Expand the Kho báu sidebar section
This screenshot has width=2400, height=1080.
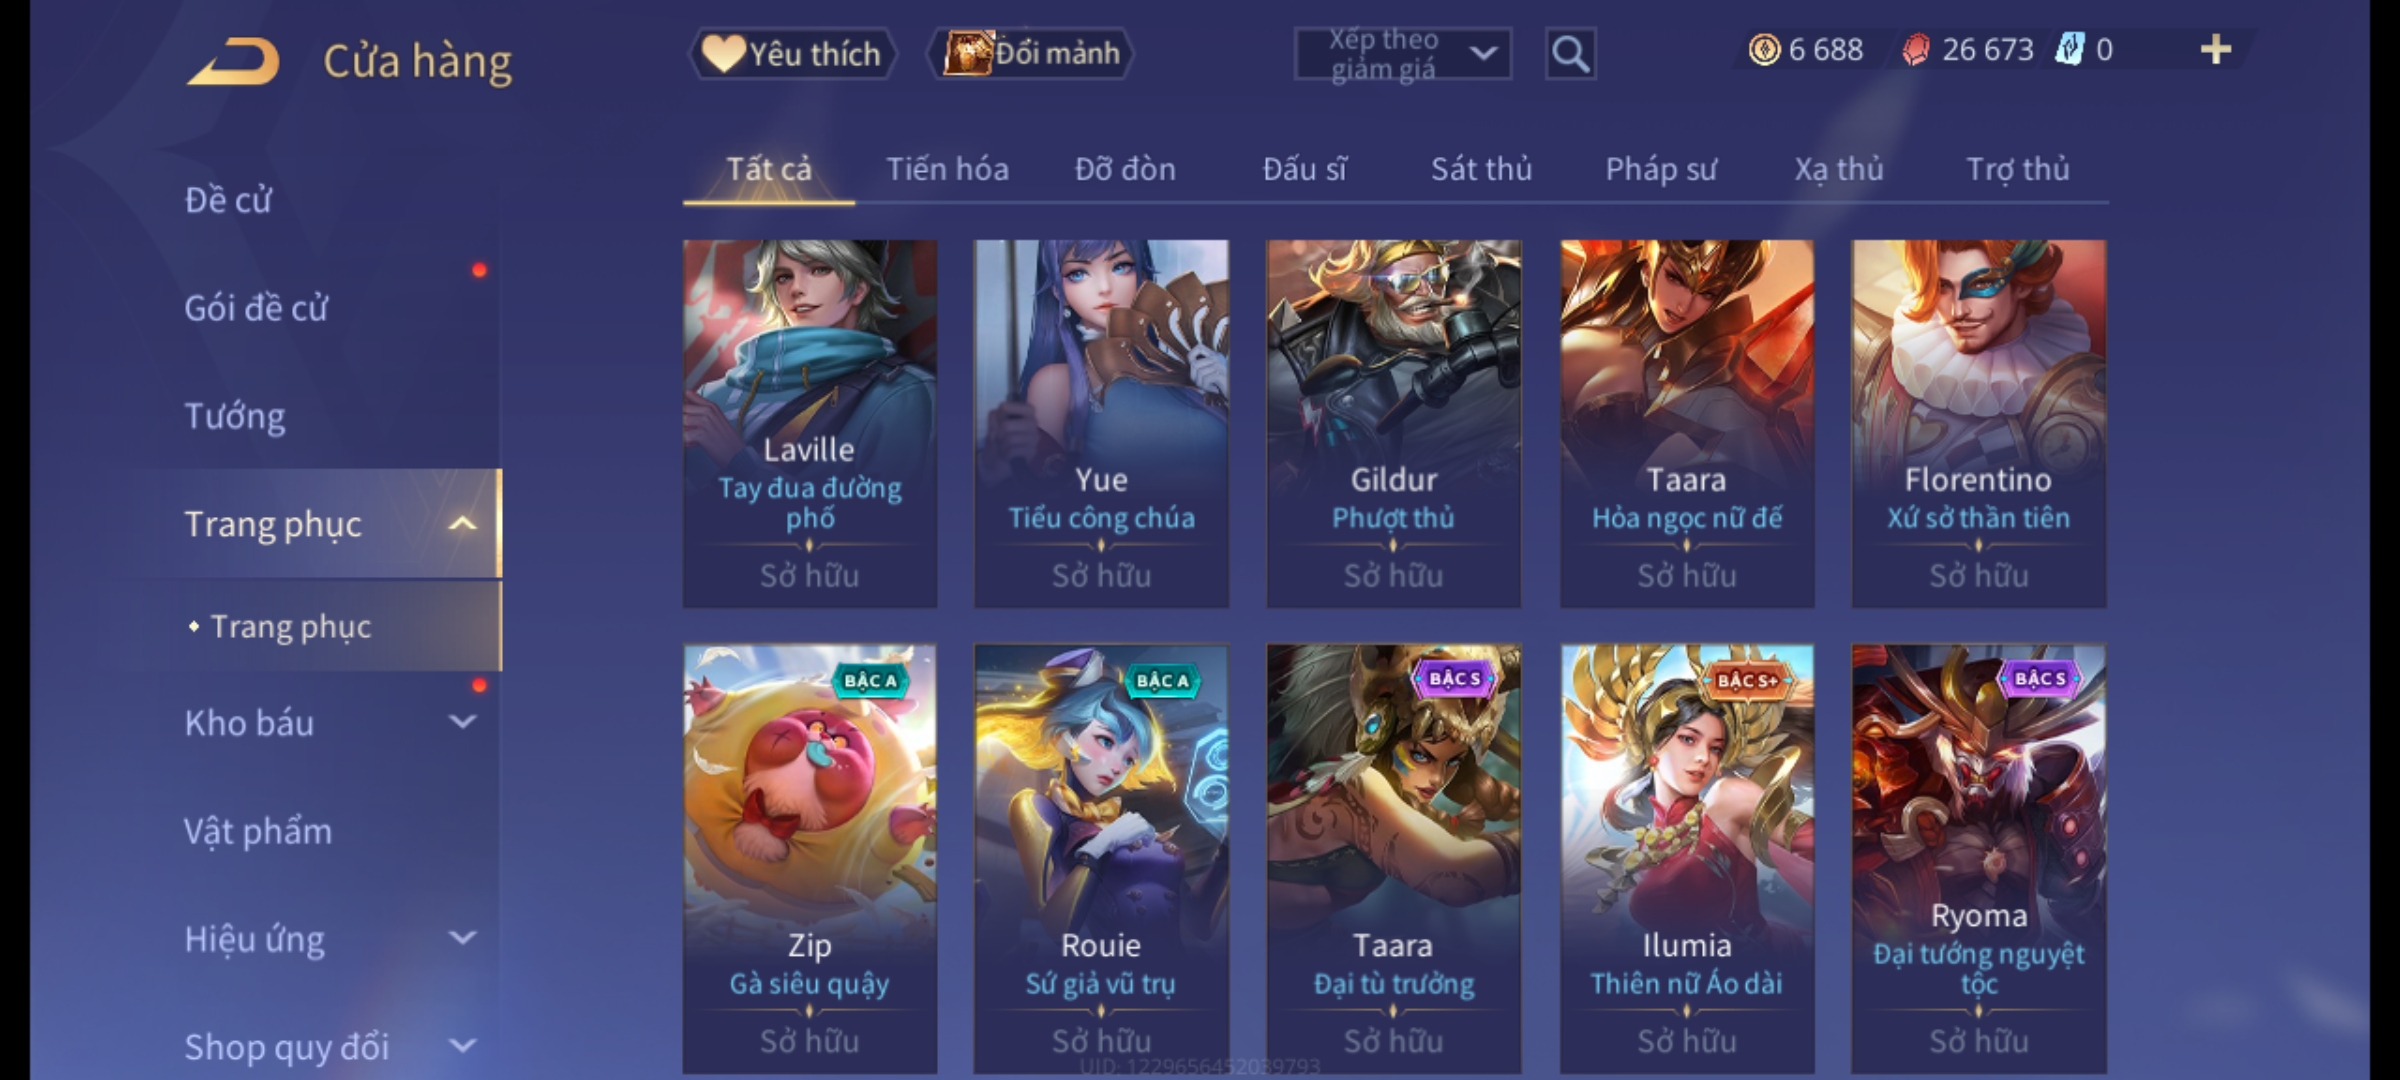pos(462,722)
